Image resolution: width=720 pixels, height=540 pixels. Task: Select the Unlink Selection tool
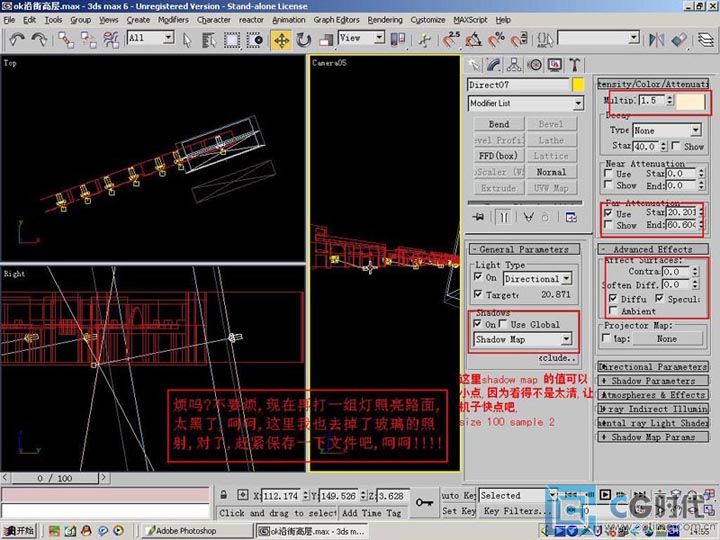(88, 40)
